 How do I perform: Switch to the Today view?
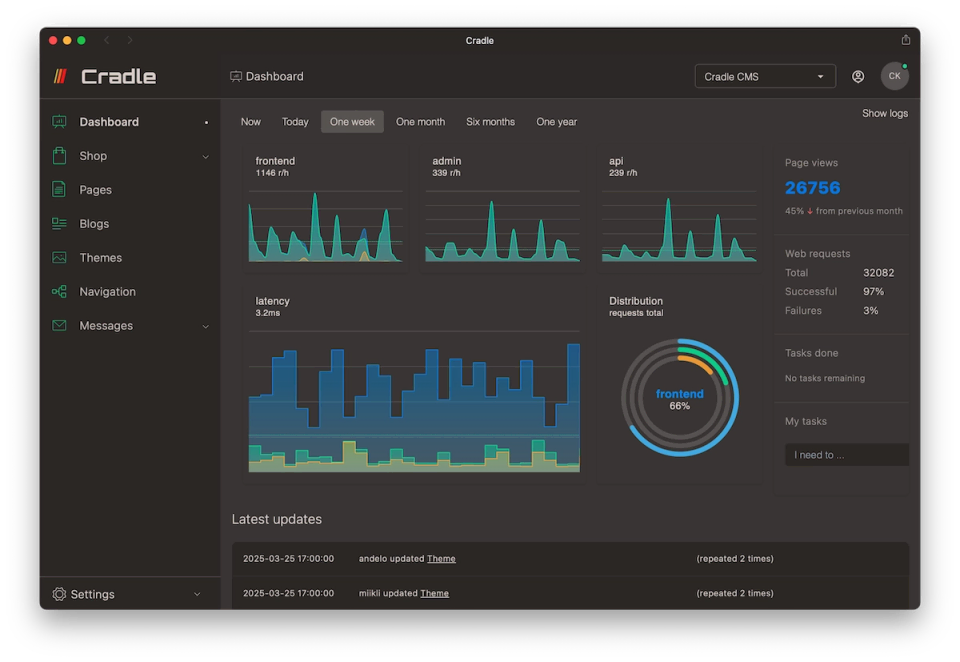click(295, 121)
